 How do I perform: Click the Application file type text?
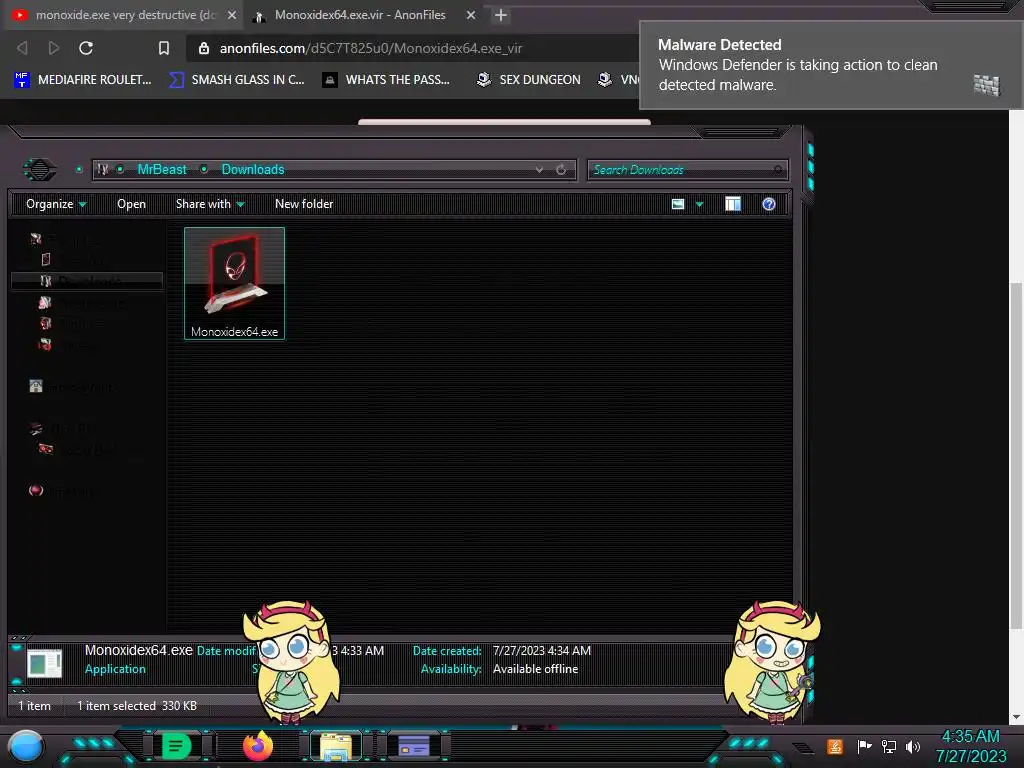point(115,669)
